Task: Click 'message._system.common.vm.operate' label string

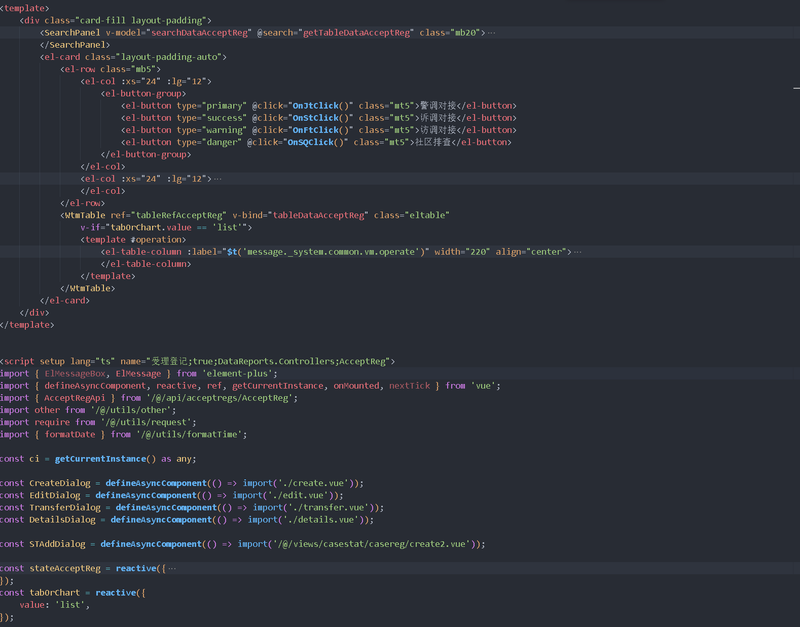Action: tap(331, 252)
